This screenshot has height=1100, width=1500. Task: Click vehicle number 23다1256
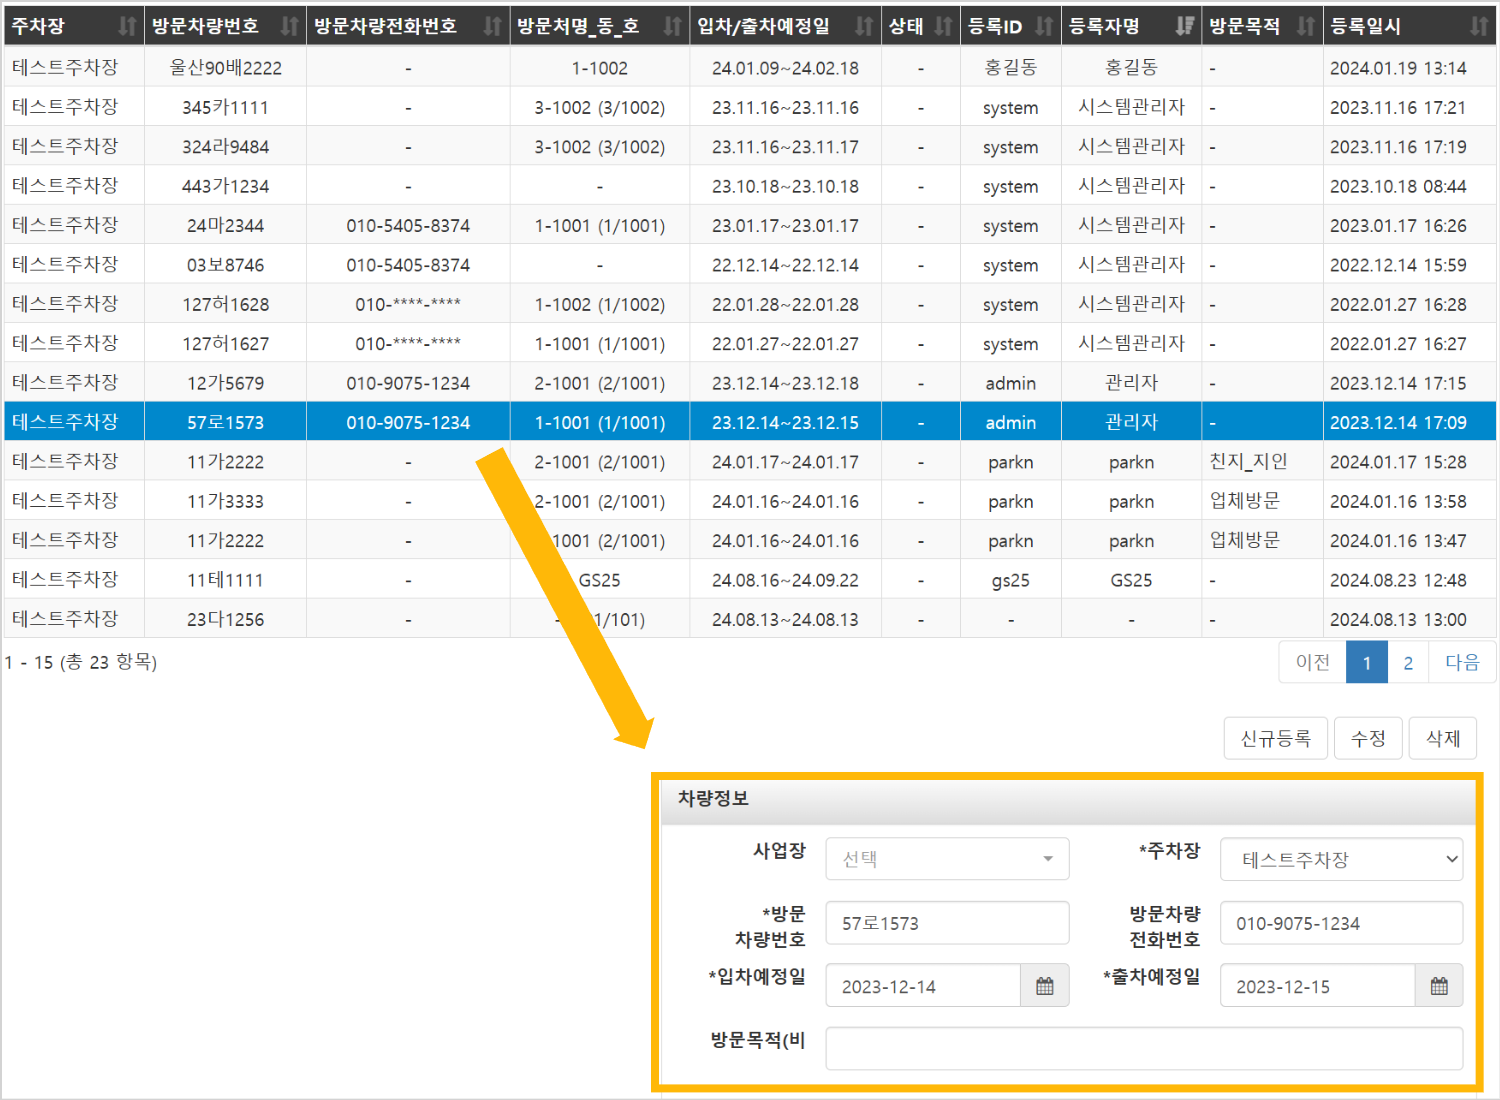(226, 619)
